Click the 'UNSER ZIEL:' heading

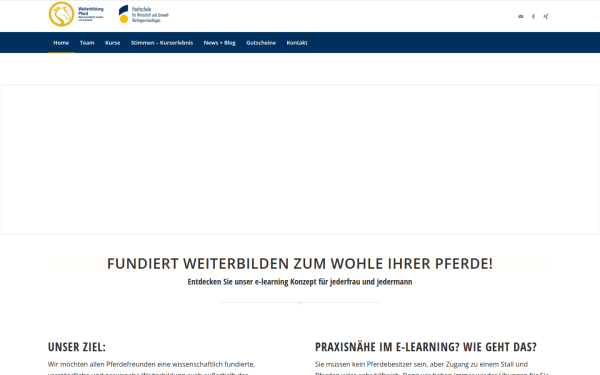[x=77, y=347]
